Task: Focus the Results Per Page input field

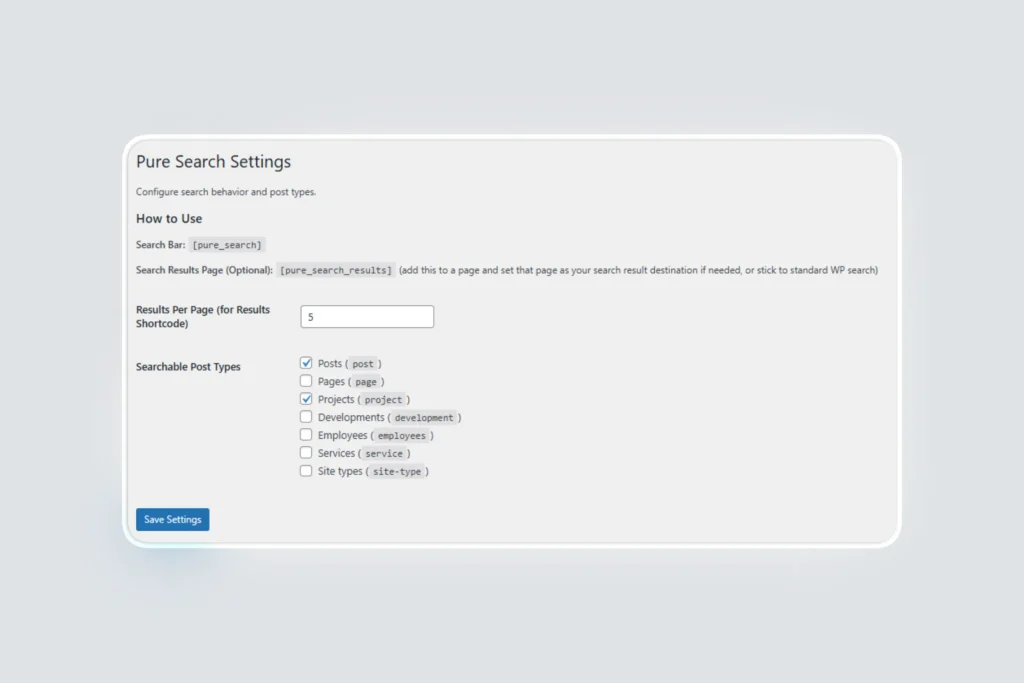Action: [367, 317]
